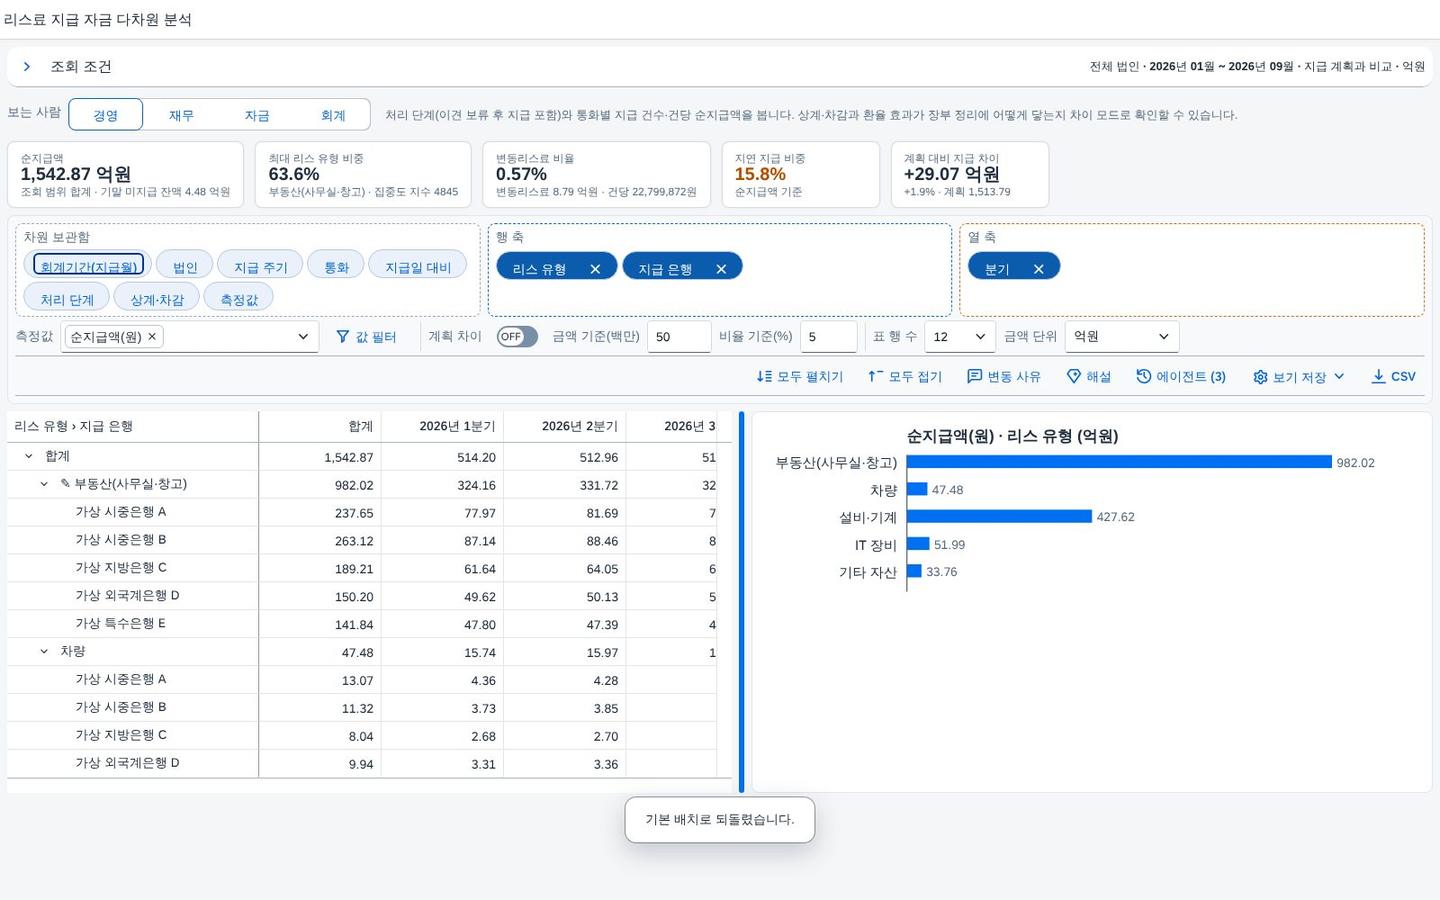
Task: Expand the 조회 조건 panel chevron
Action: 27,67
